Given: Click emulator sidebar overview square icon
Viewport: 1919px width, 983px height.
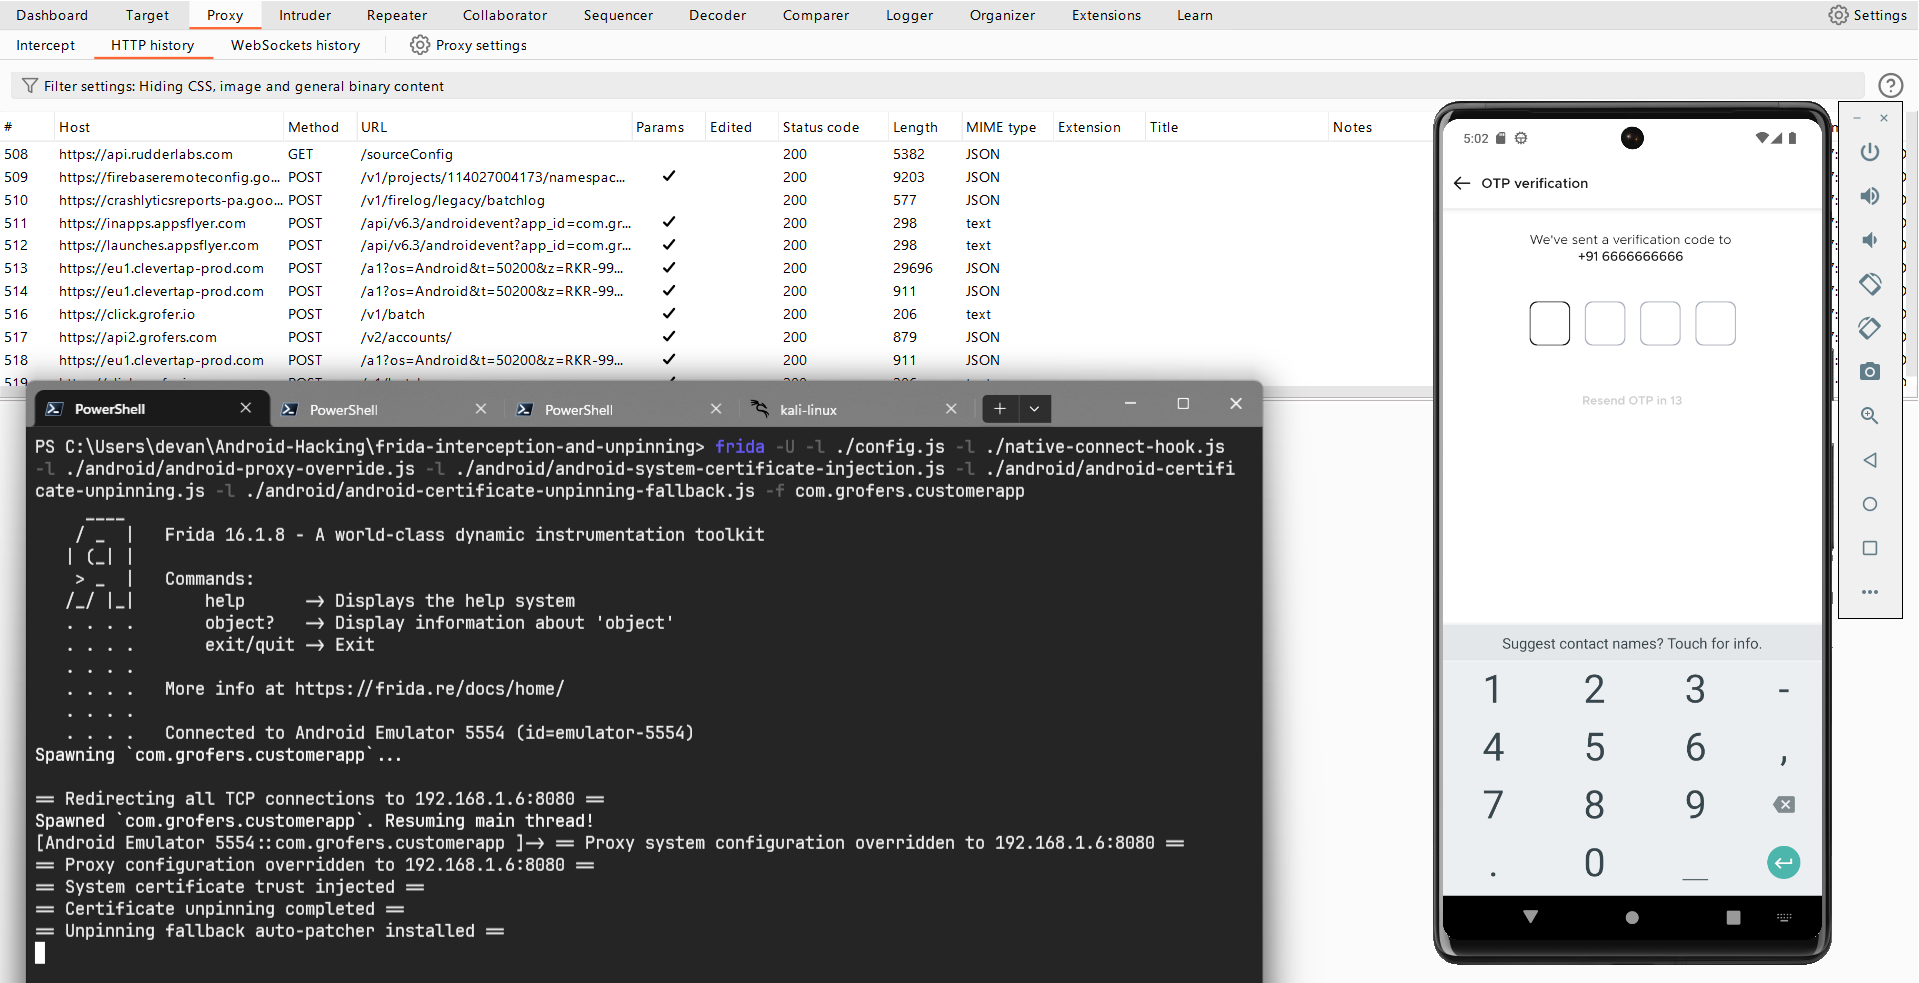Looking at the screenshot, I should point(1869,548).
